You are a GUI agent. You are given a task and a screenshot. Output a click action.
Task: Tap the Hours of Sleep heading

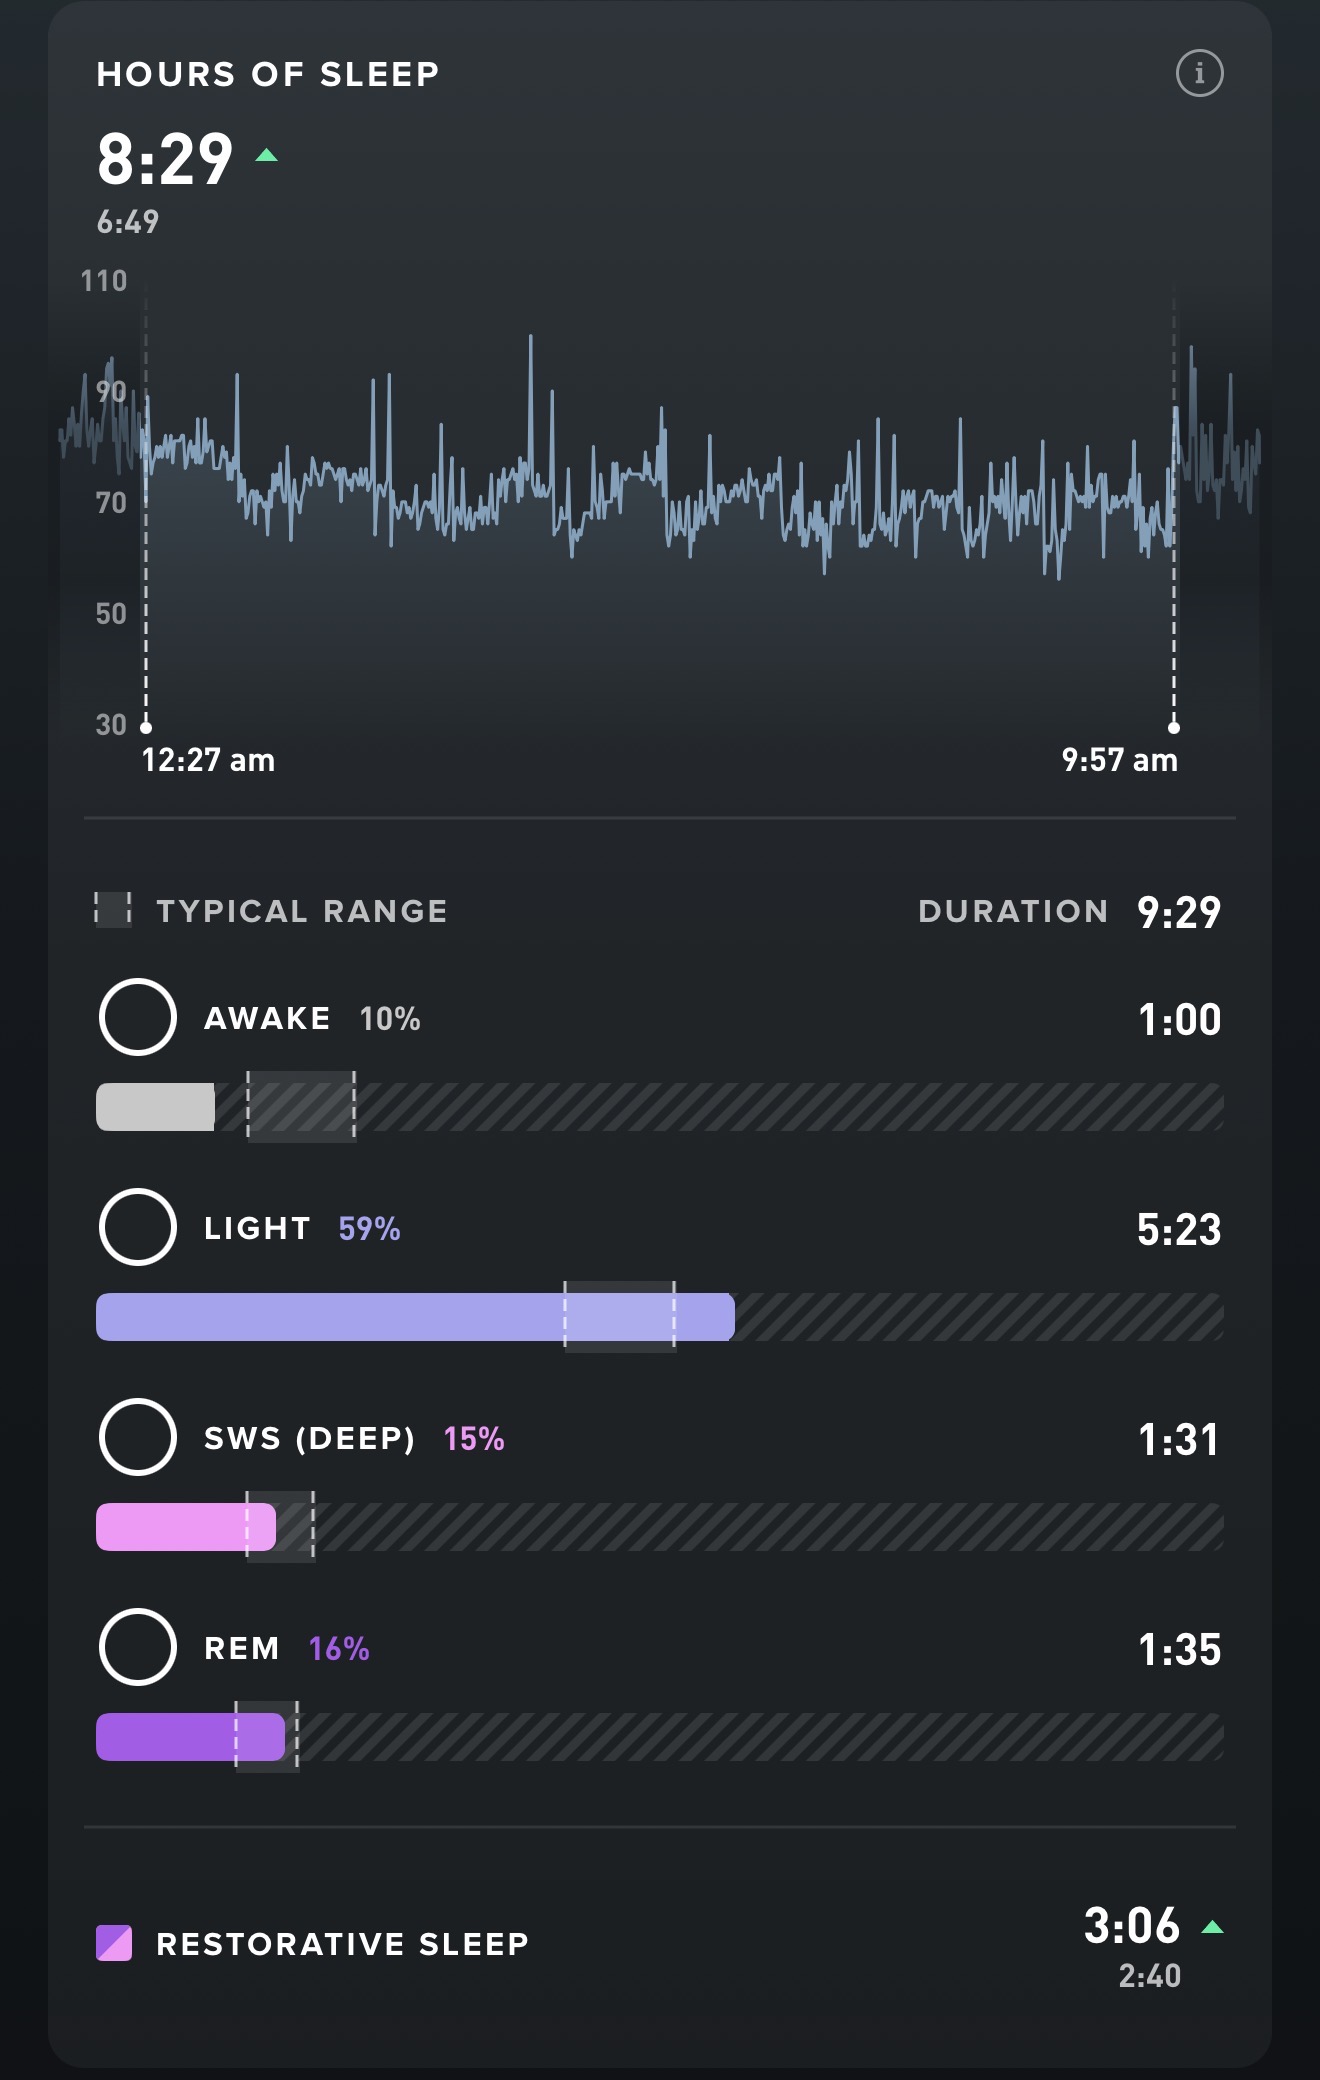click(x=268, y=74)
